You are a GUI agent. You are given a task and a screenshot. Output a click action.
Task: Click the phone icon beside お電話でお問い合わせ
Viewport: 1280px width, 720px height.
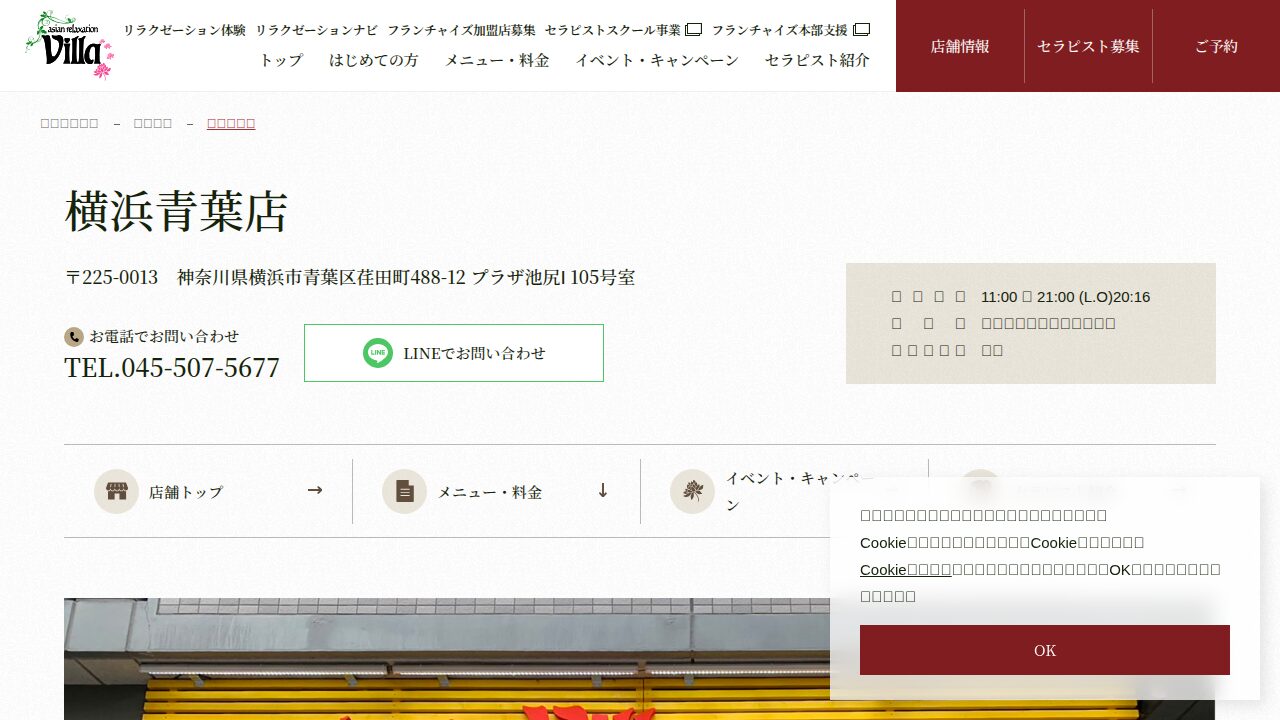coord(73,337)
